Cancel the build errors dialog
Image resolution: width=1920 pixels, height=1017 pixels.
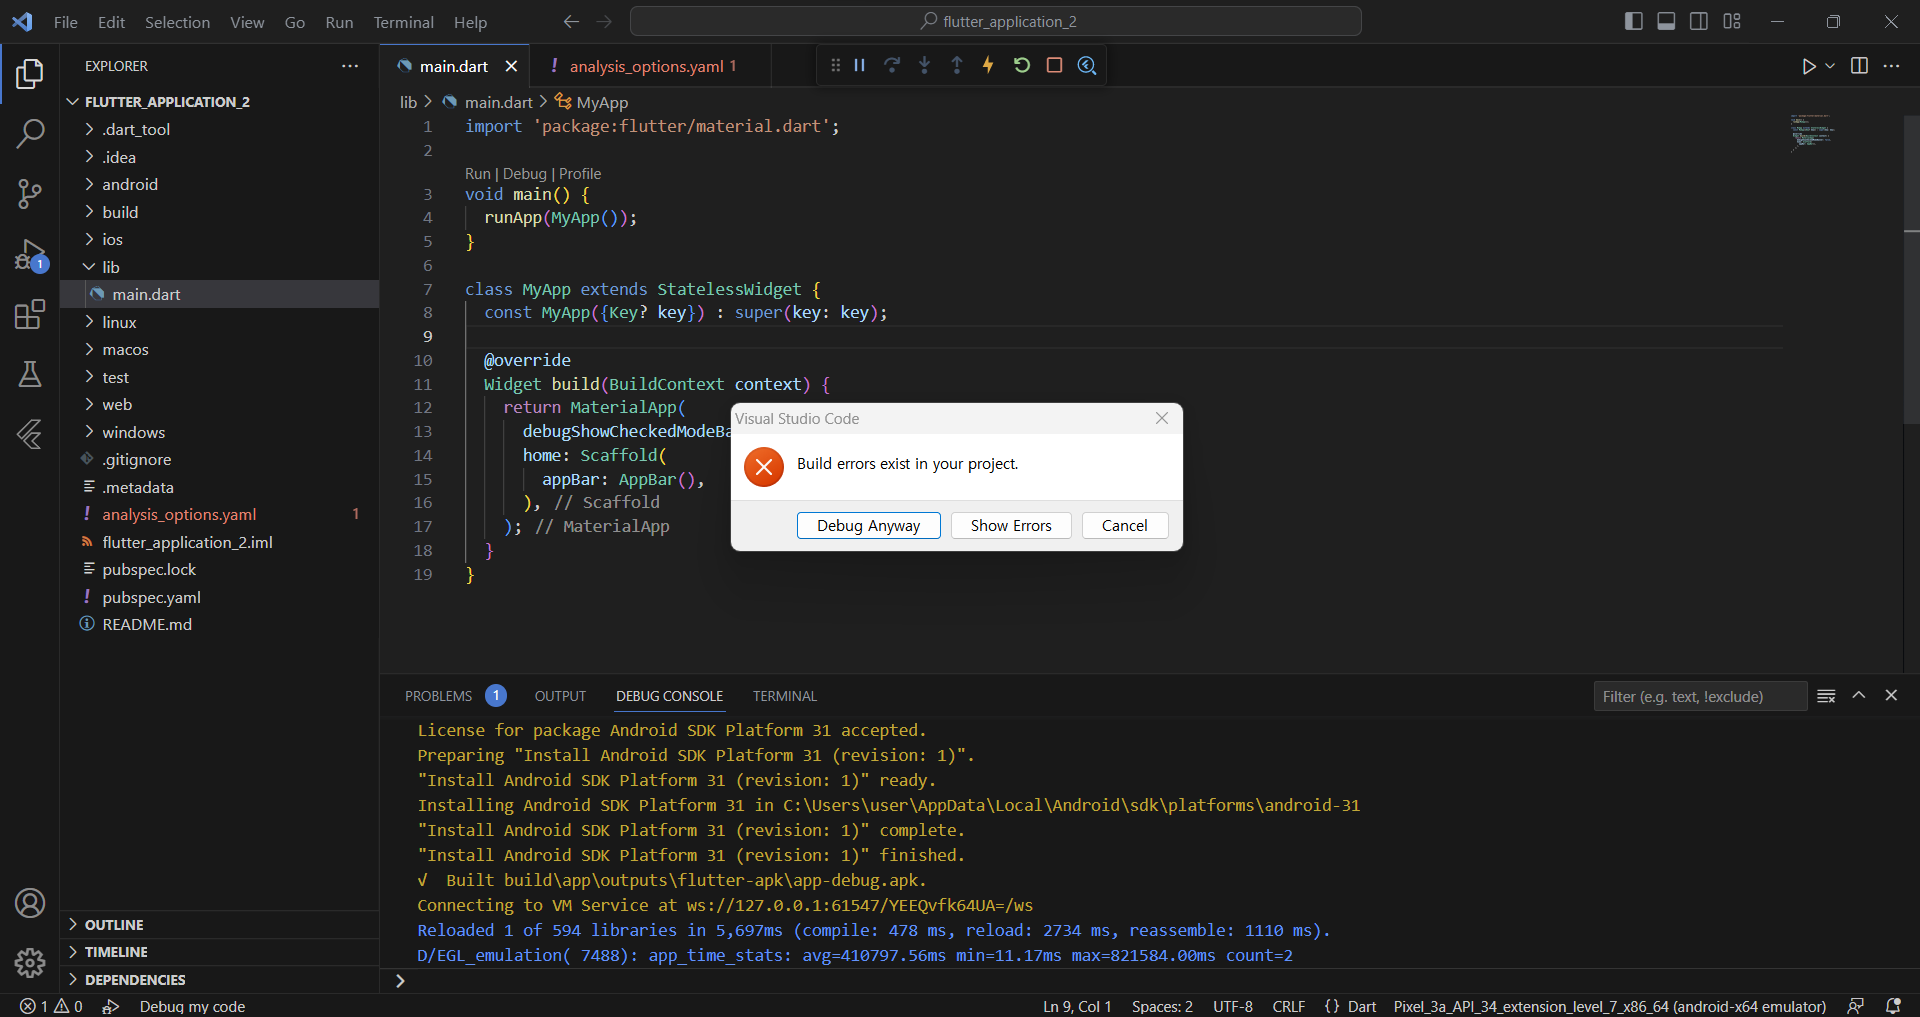click(1125, 525)
